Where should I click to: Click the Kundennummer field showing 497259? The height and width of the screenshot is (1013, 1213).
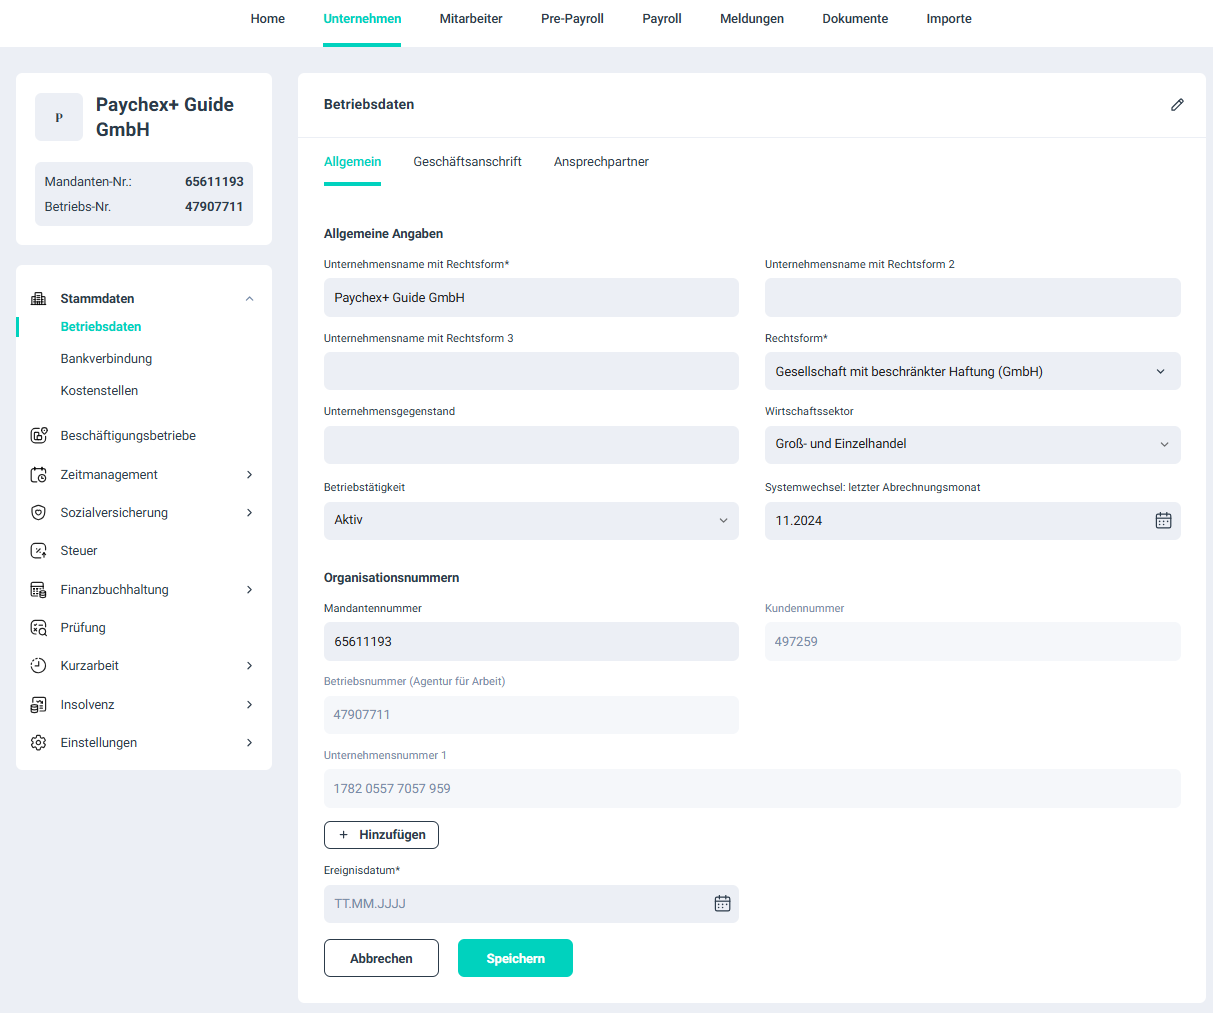click(x=972, y=642)
